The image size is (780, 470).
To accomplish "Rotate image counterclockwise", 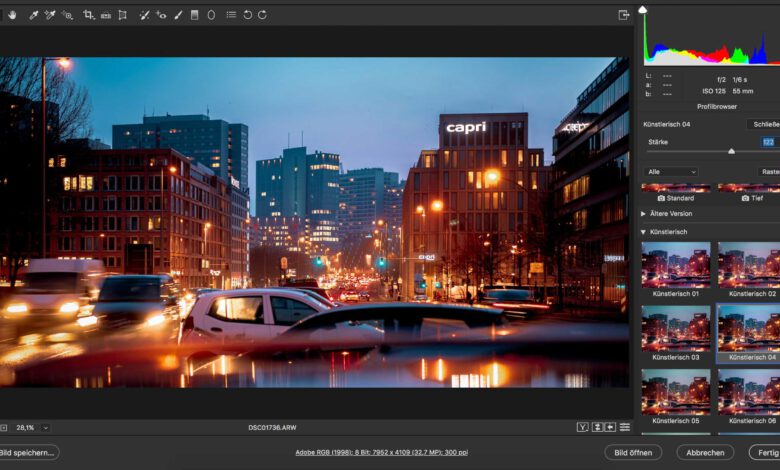I will 248,15.
